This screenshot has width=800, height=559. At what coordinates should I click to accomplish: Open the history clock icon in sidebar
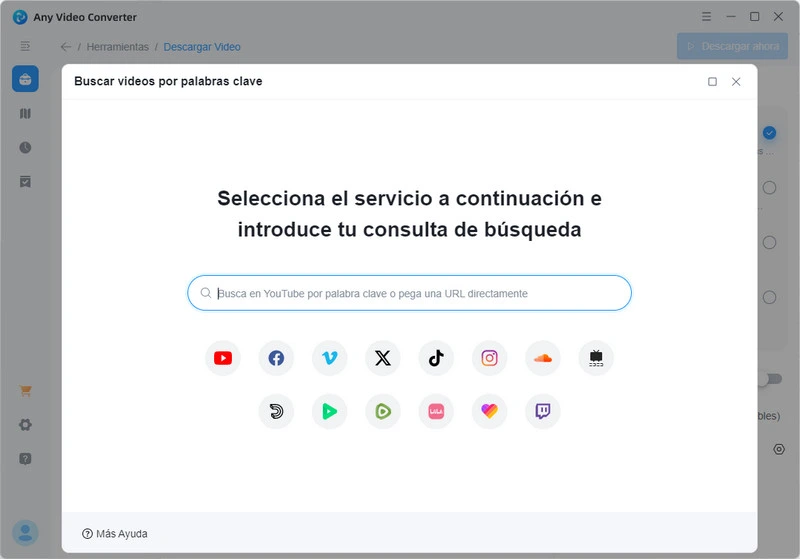point(26,147)
